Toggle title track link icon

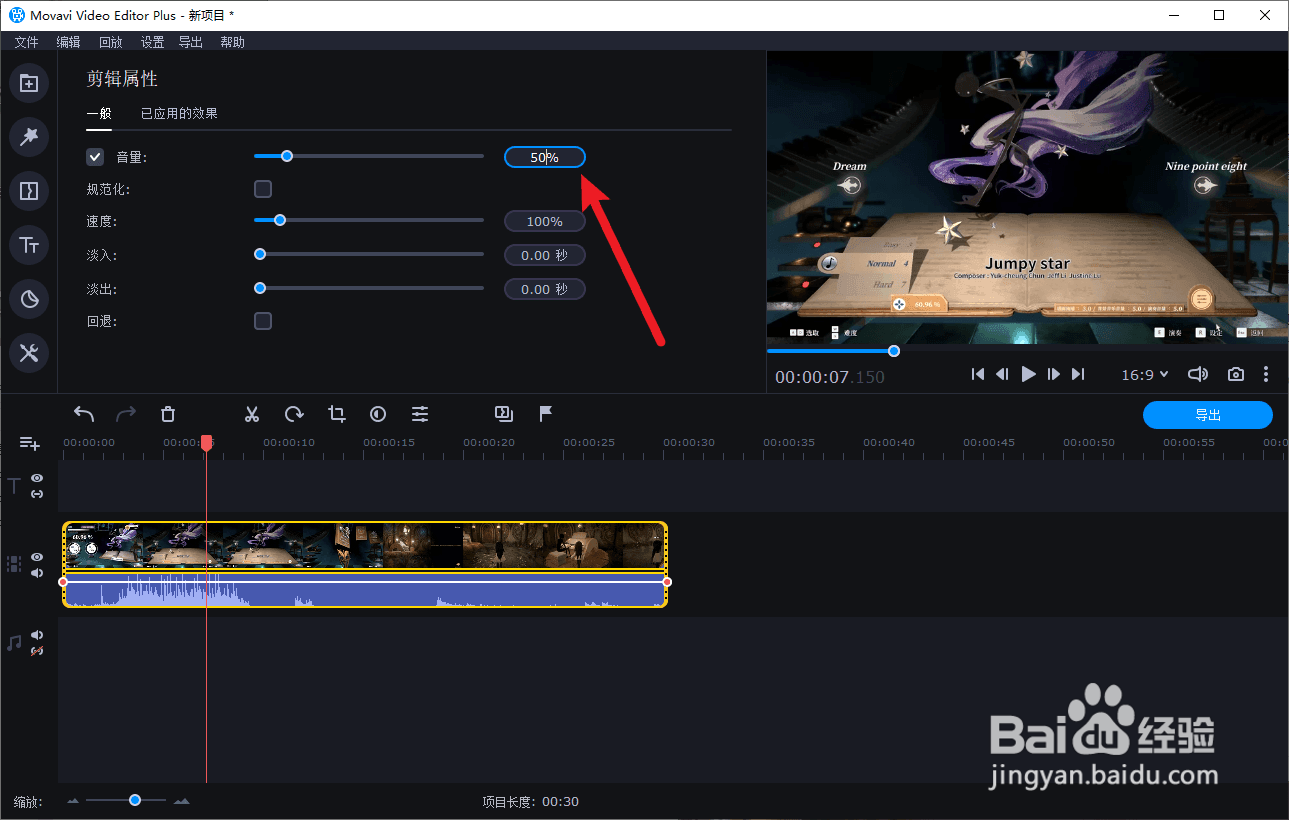37,494
